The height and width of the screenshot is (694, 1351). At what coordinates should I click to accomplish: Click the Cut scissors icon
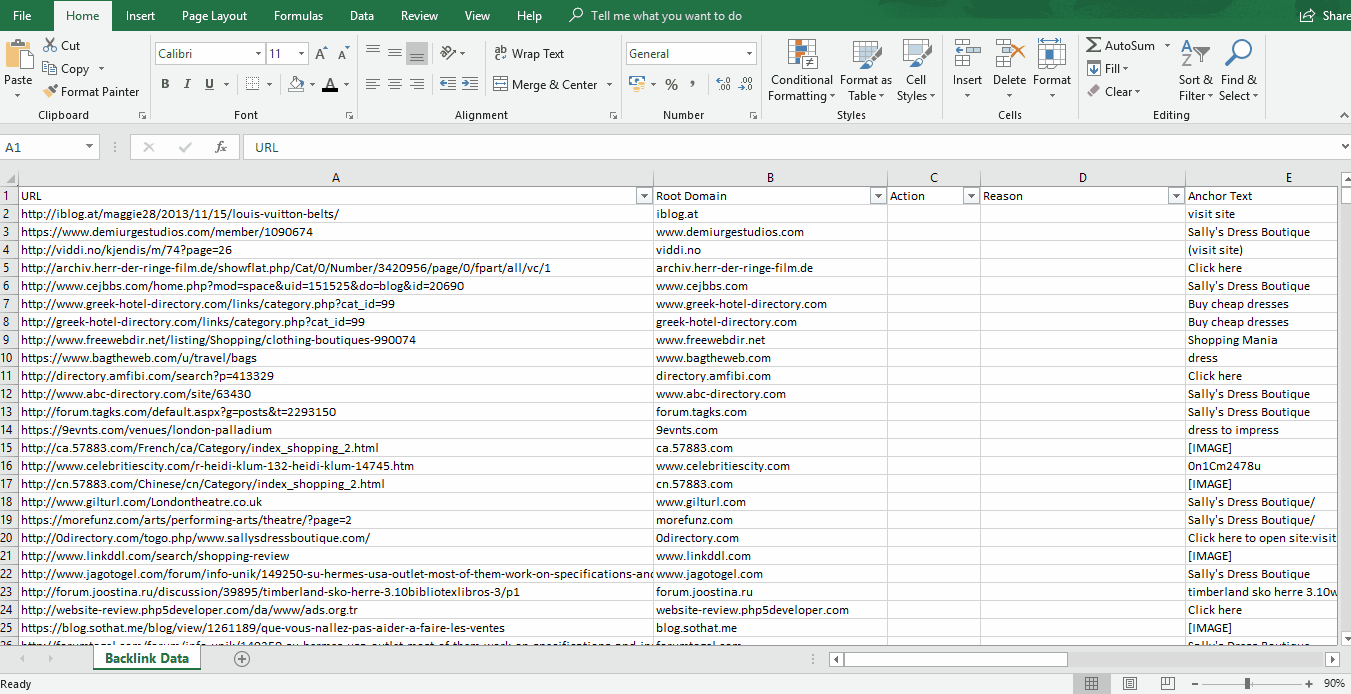[x=51, y=45]
